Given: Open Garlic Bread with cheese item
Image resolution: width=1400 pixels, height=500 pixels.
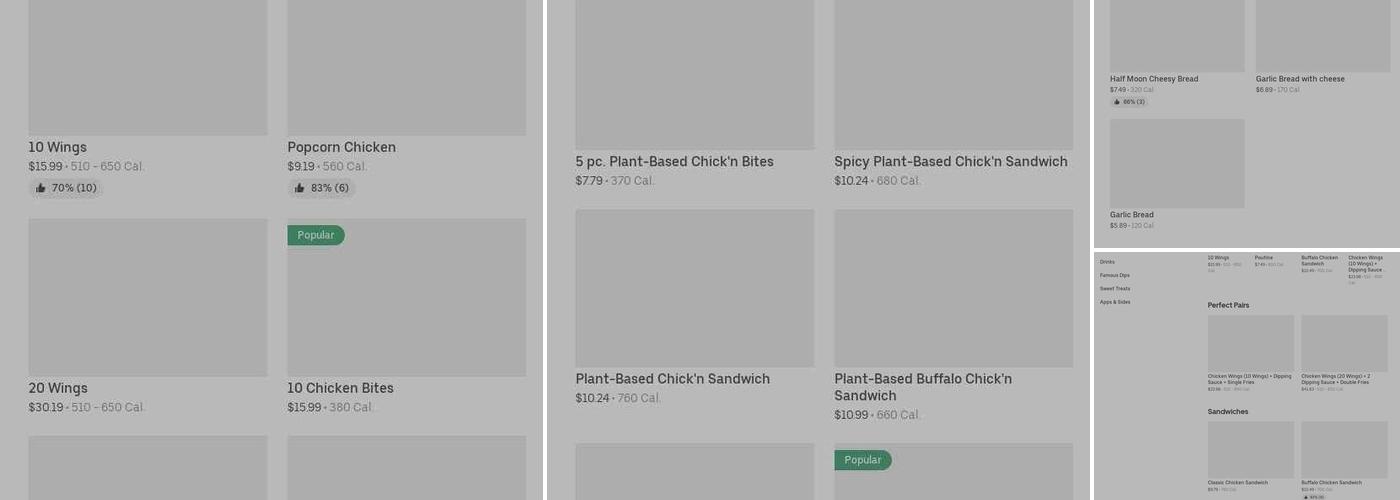Looking at the screenshot, I should click(1300, 79).
